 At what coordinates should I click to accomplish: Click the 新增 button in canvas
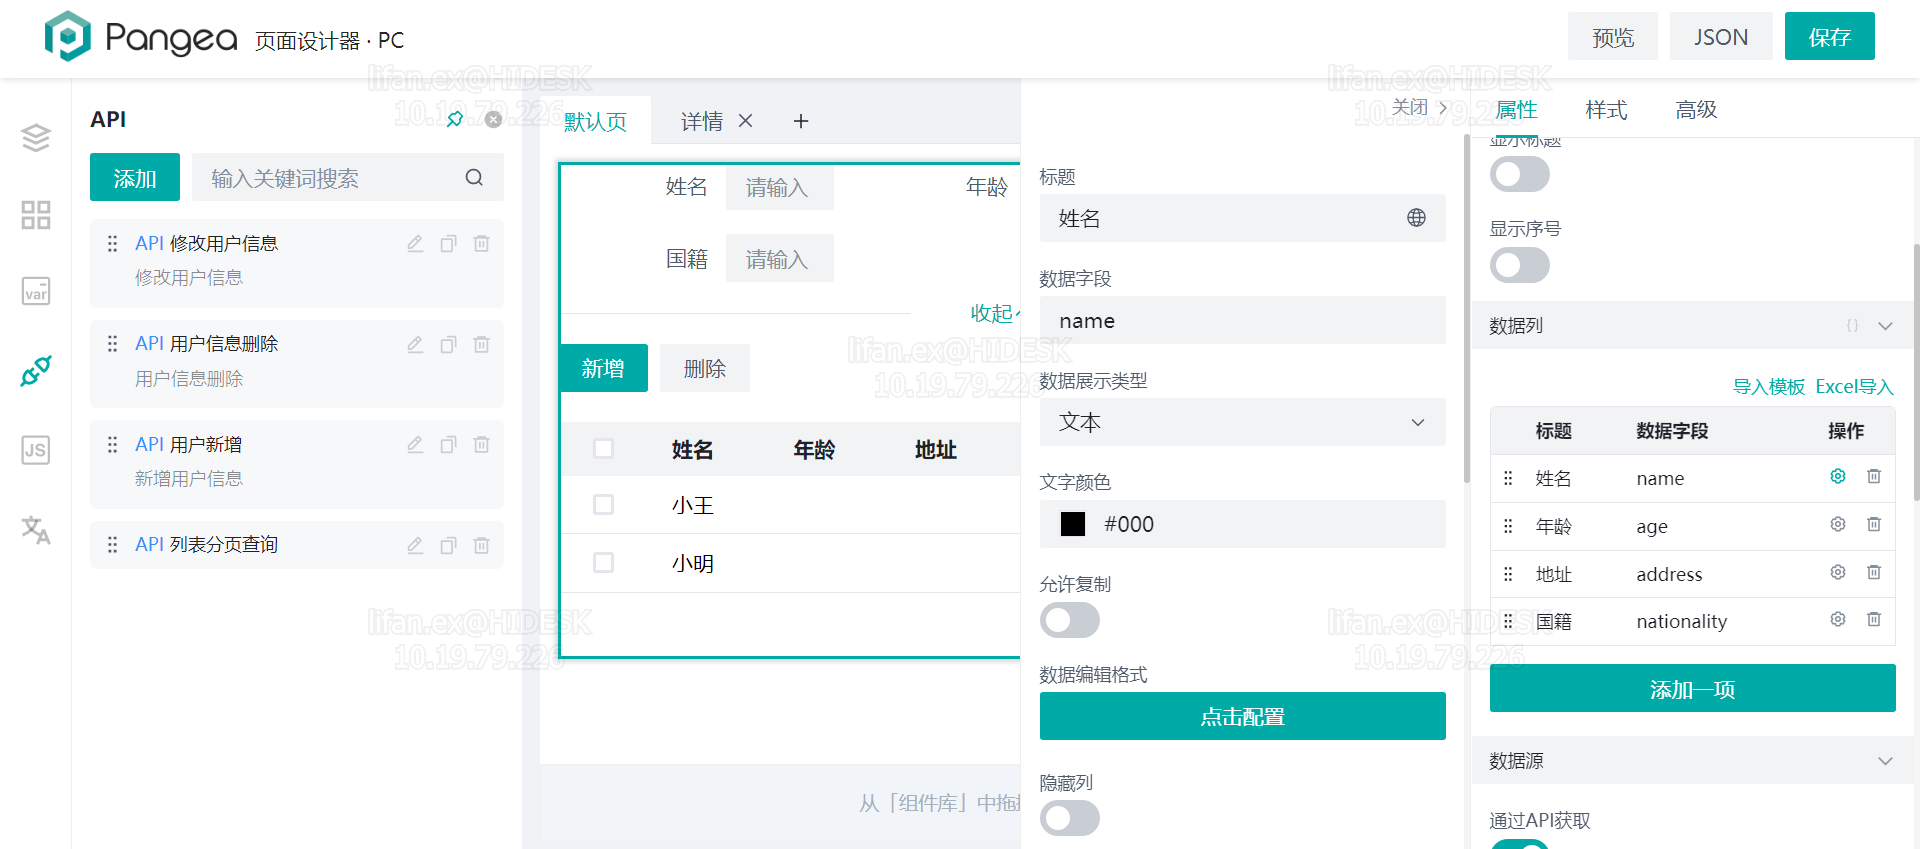click(x=603, y=368)
